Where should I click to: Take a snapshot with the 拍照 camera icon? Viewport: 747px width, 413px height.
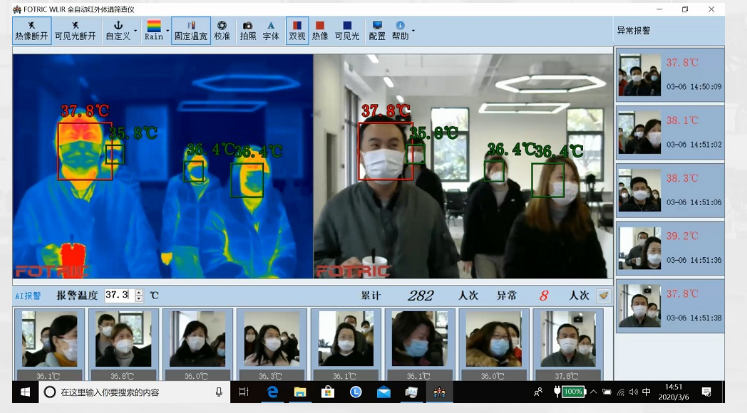[x=247, y=29]
